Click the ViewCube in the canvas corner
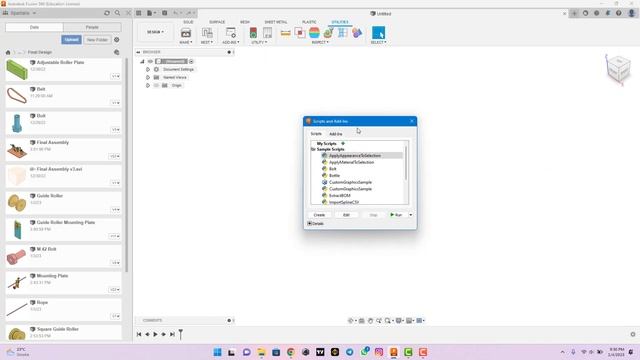Viewport: 640px width, 360px height. point(619,69)
